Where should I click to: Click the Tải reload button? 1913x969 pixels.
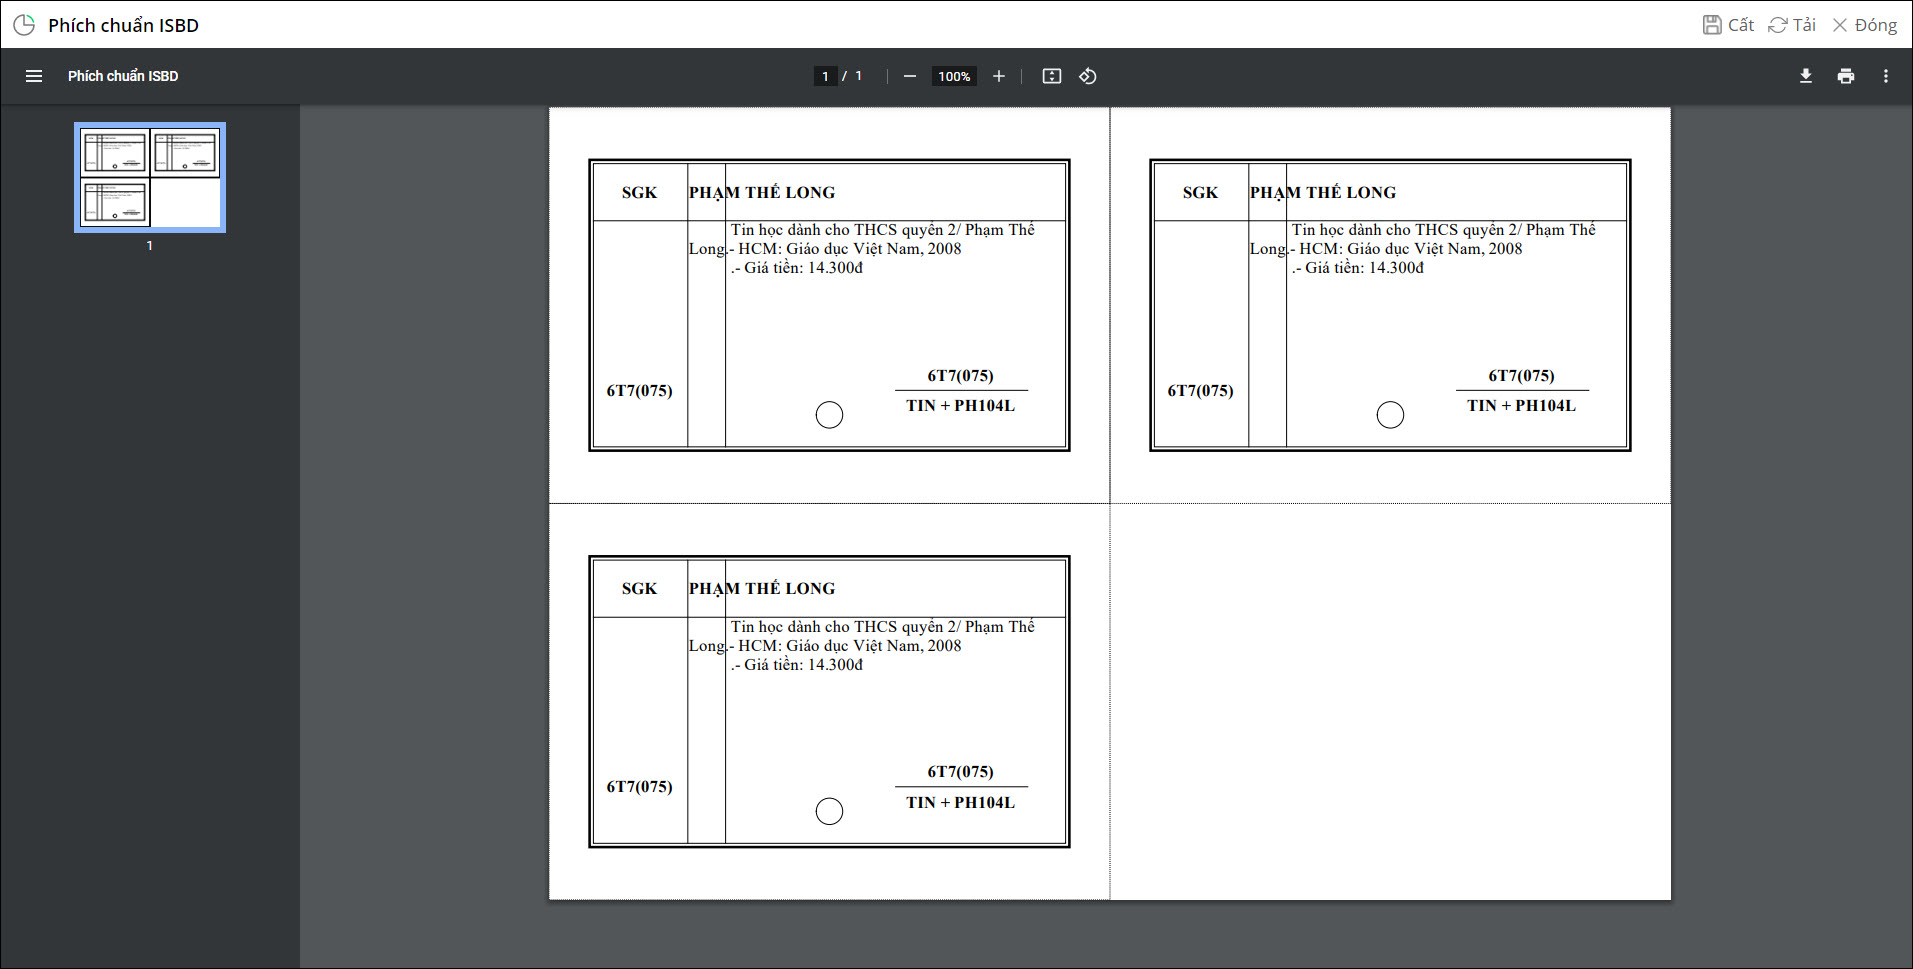click(x=1792, y=25)
